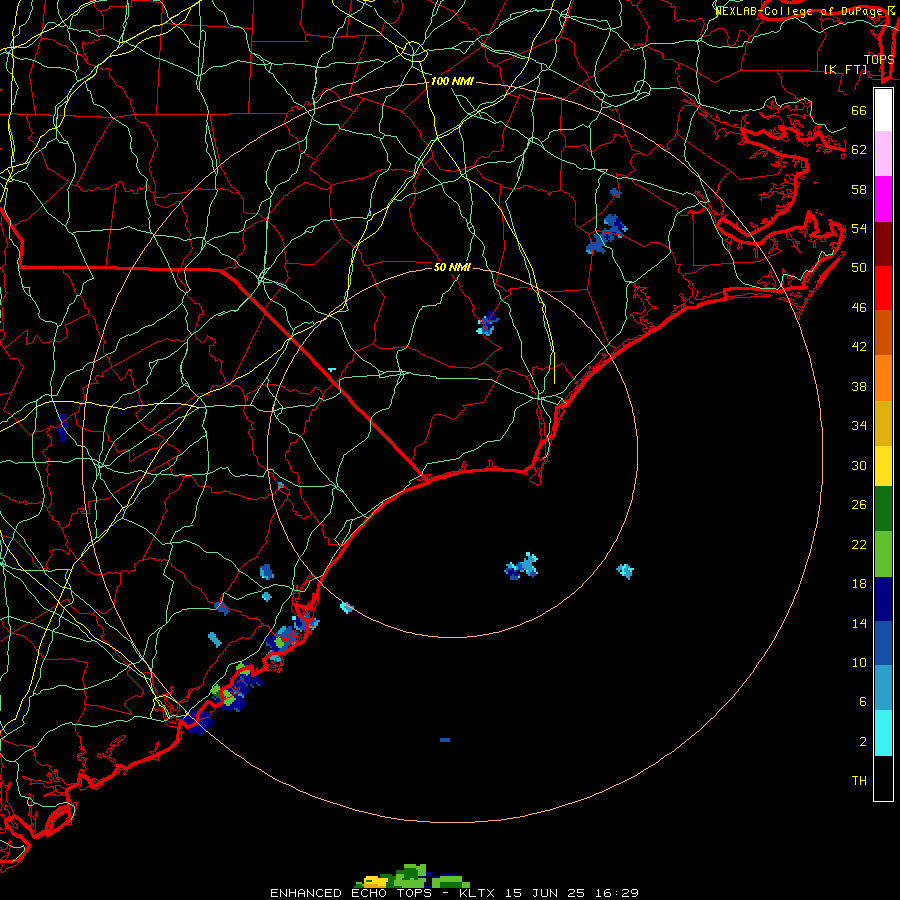The width and height of the screenshot is (900, 900).
Task: Click the 62 legend value
Action: [859, 150]
